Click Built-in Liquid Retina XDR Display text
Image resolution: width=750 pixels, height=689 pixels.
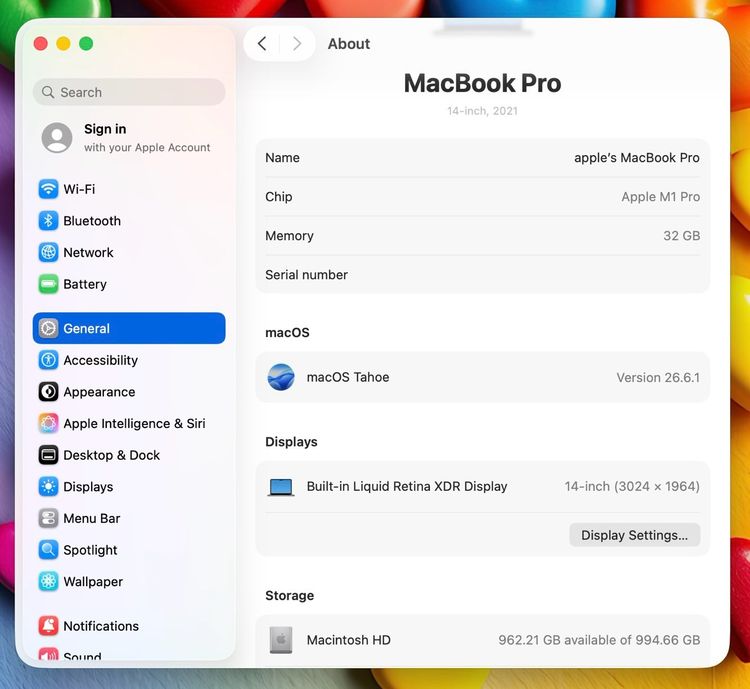click(x=407, y=487)
